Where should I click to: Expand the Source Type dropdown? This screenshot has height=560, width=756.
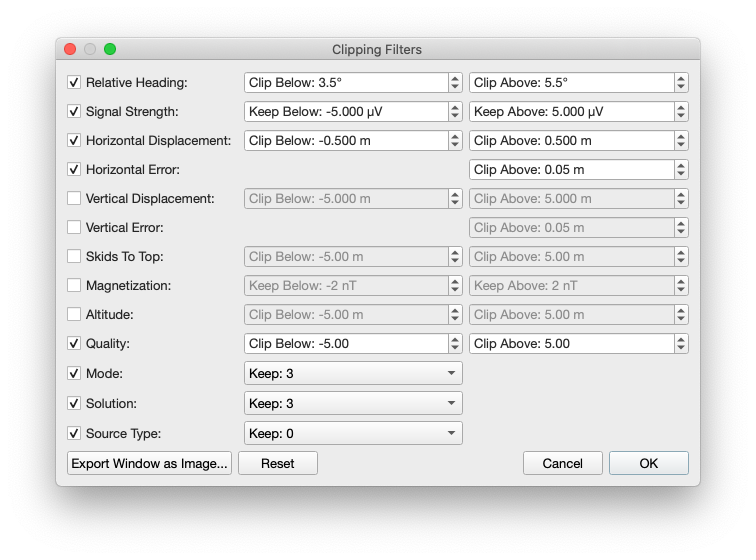pyautogui.click(x=353, y=434)
